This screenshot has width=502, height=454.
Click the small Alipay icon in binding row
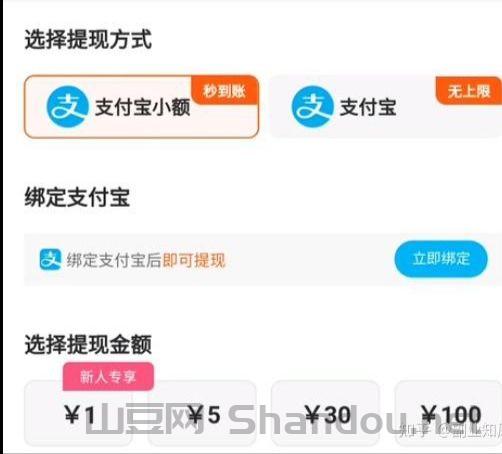click(50, 259)
